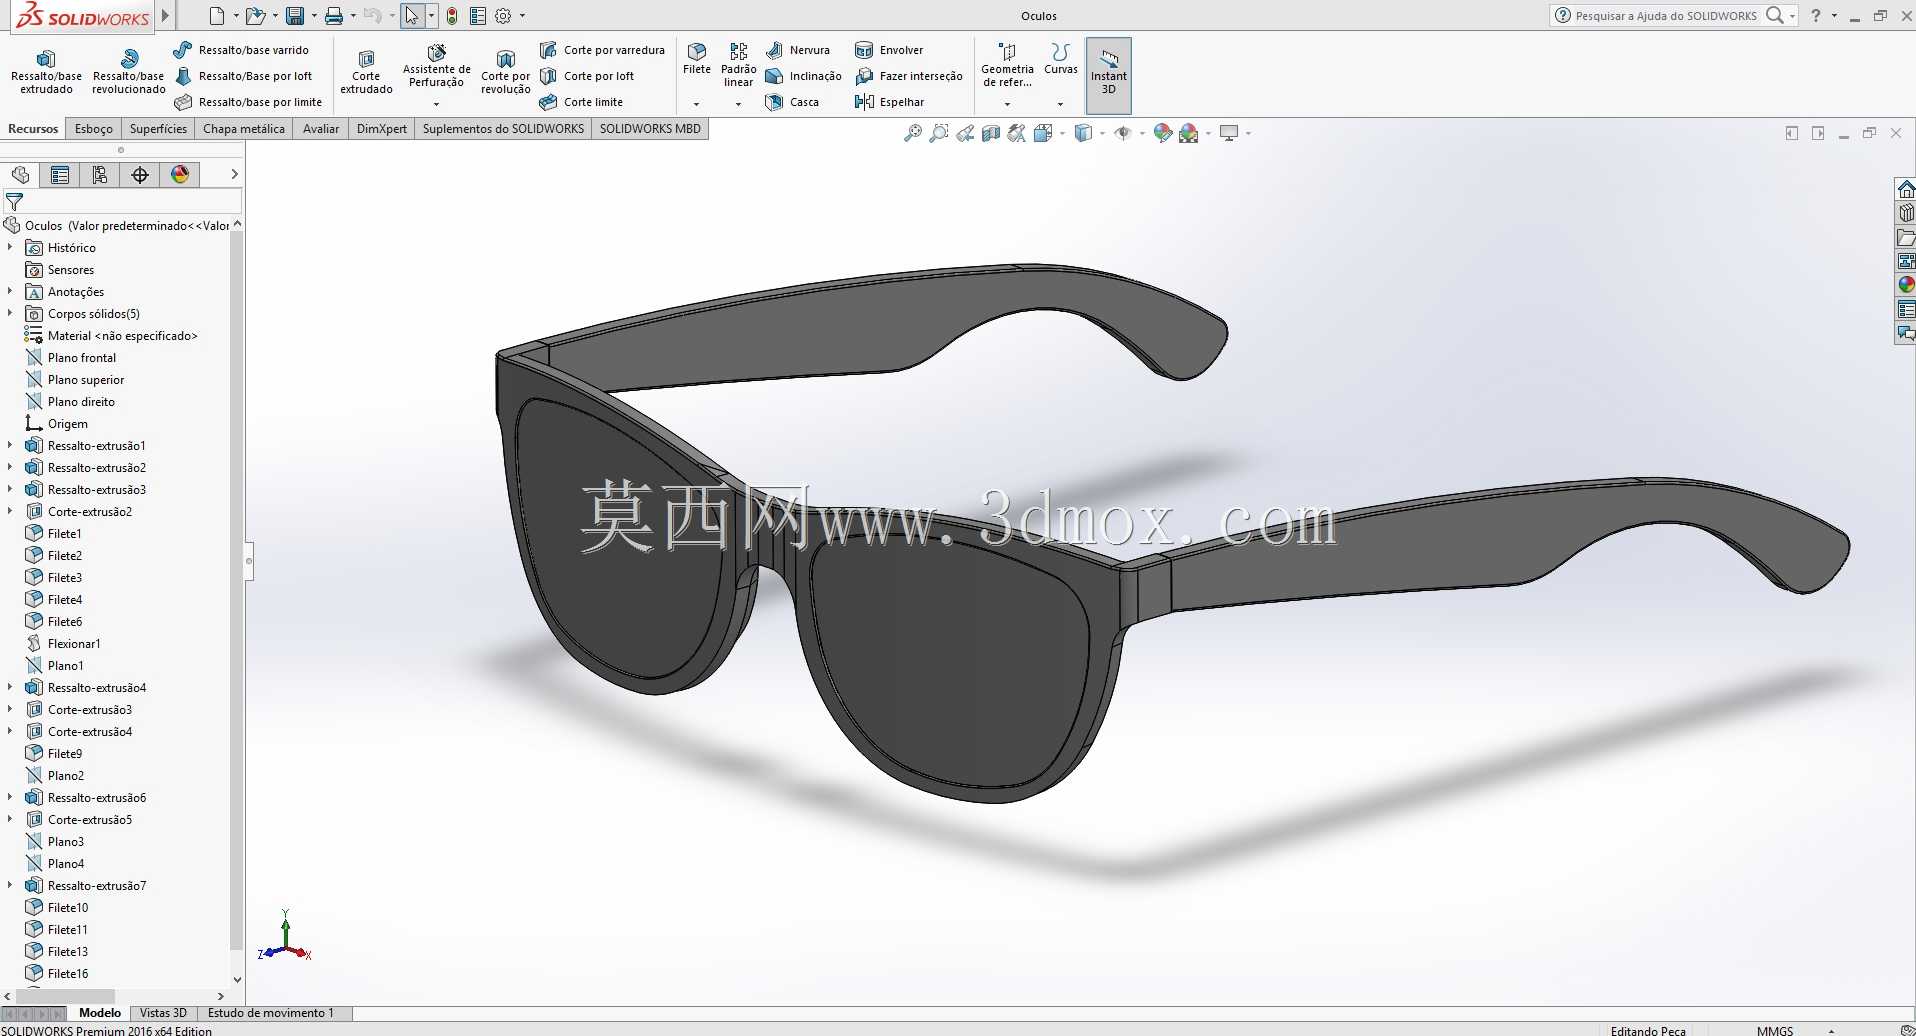The width and height of the screenshot is (1916, 1036).
Task: Click the edit appearance icon
Action: pos(1162,133)
